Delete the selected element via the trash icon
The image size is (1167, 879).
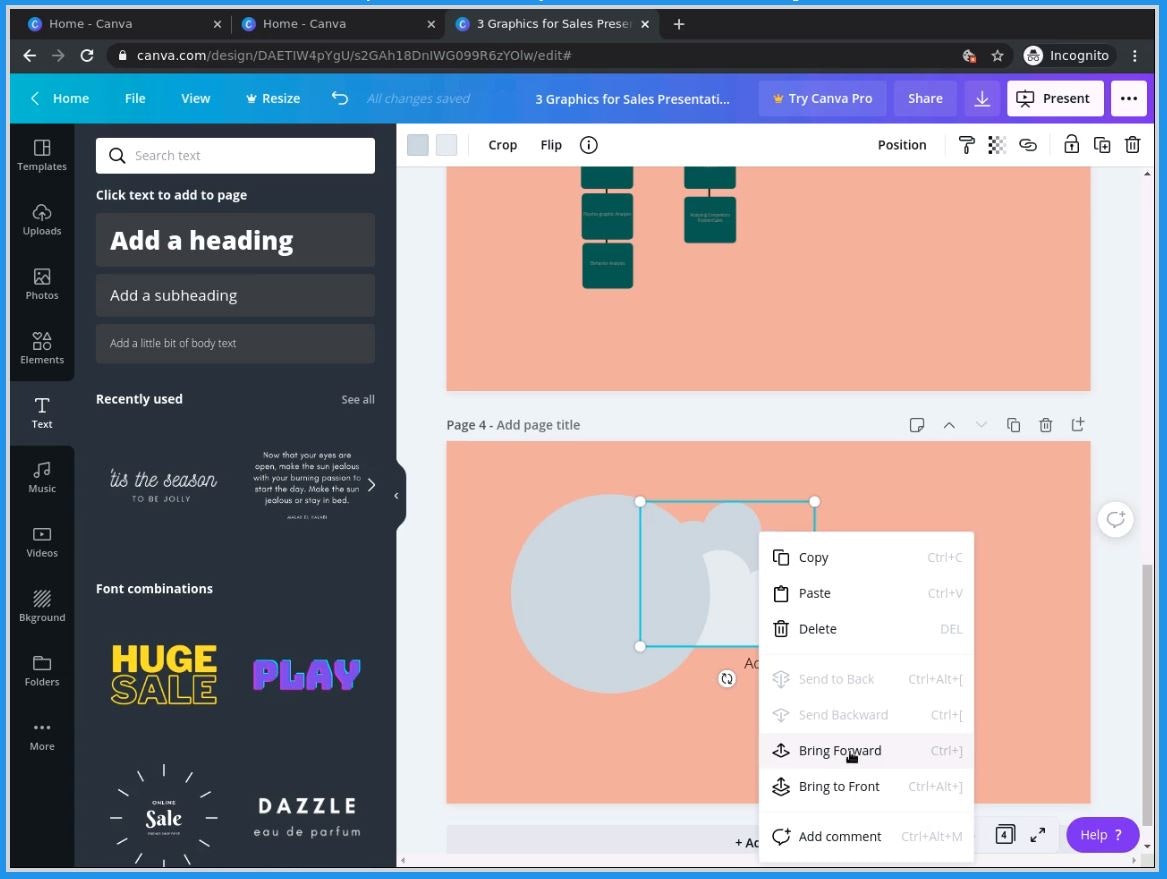(1131, 145)
